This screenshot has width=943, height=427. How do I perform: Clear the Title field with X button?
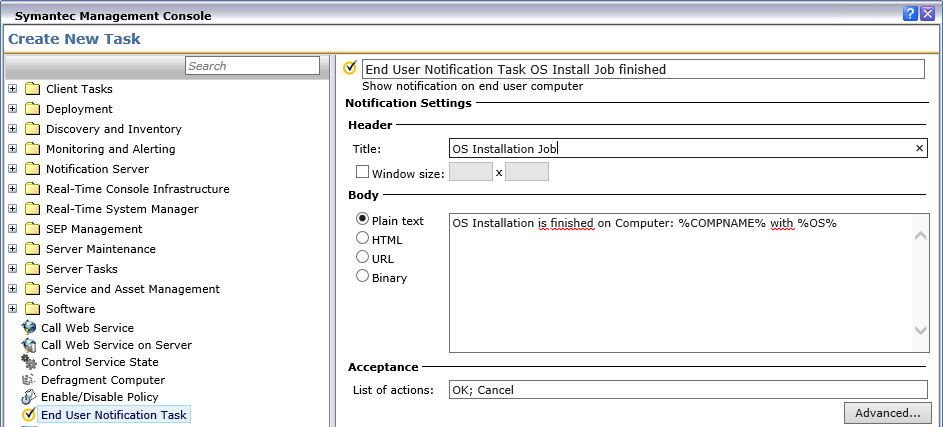coord(919,148)
